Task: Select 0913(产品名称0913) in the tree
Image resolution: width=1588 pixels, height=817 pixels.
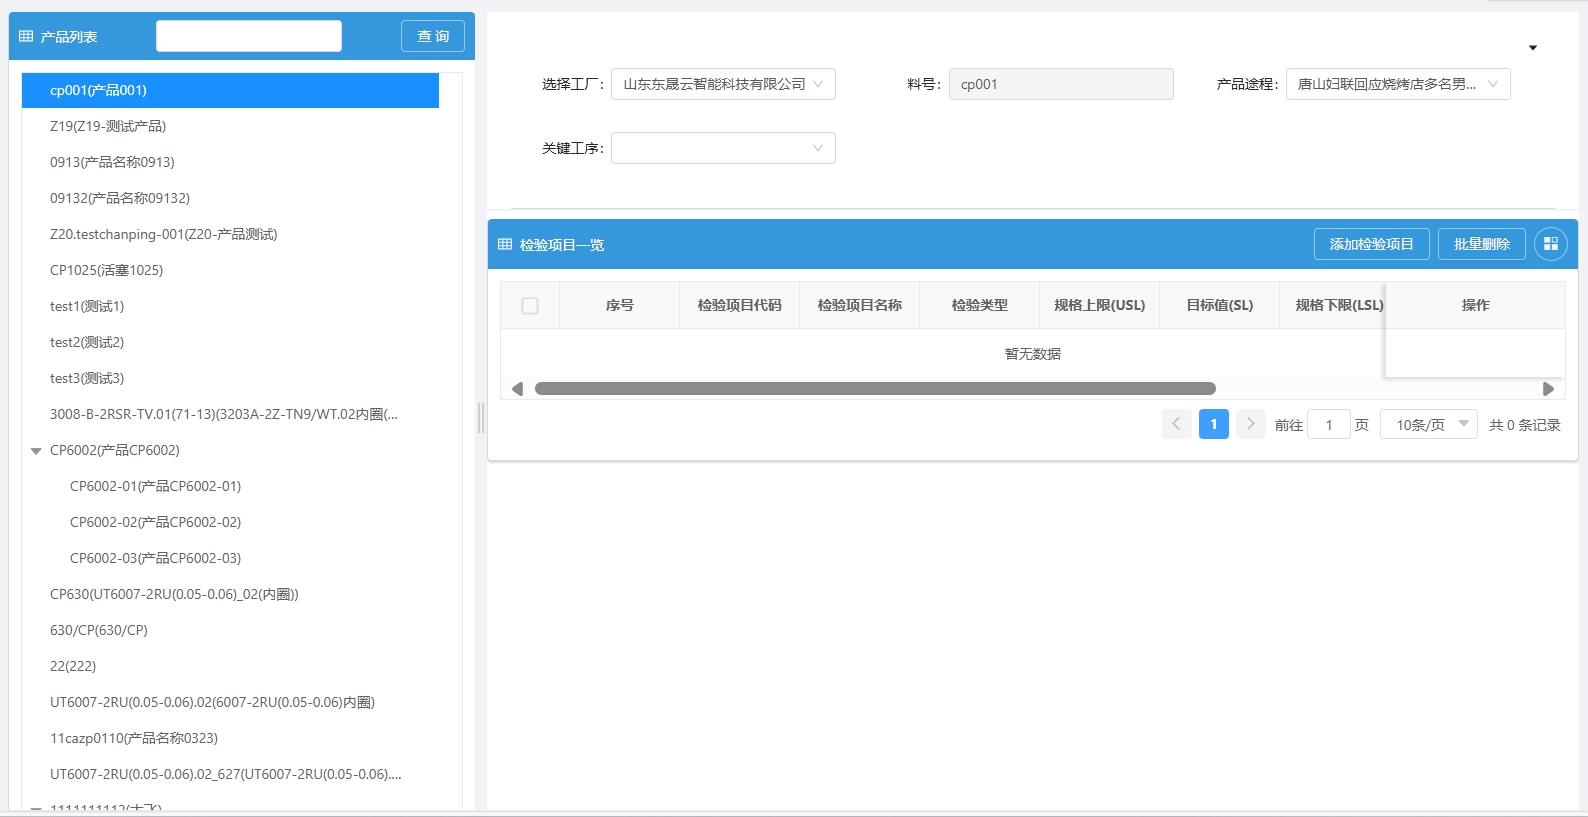Action: tap(112, 162)
